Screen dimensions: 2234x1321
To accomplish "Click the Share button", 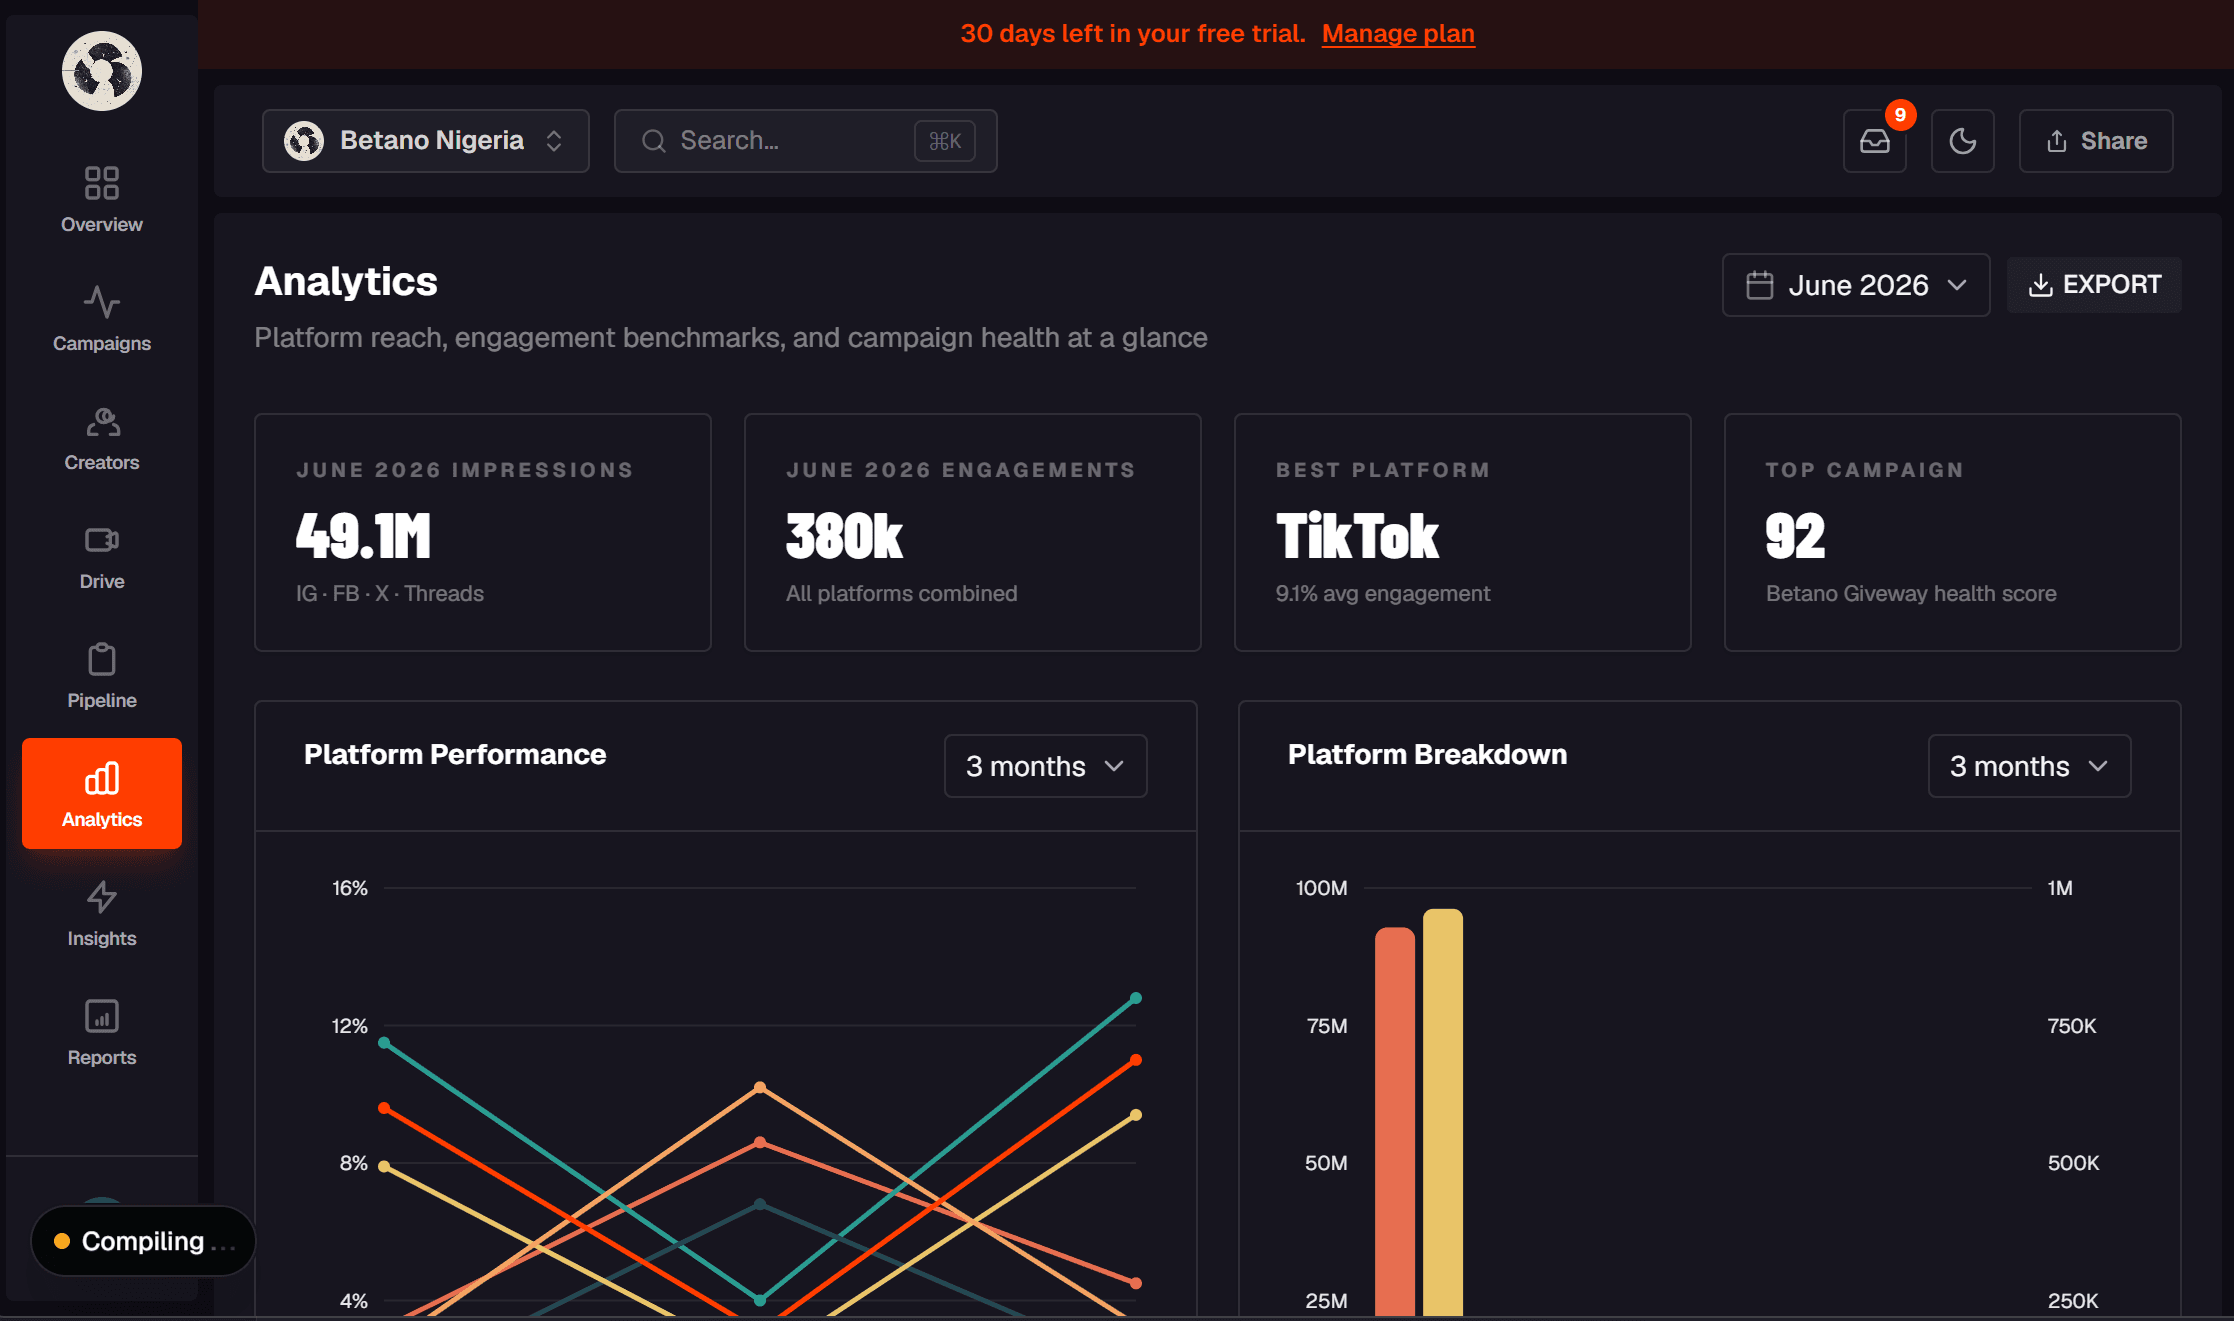I will point(2096,141).
